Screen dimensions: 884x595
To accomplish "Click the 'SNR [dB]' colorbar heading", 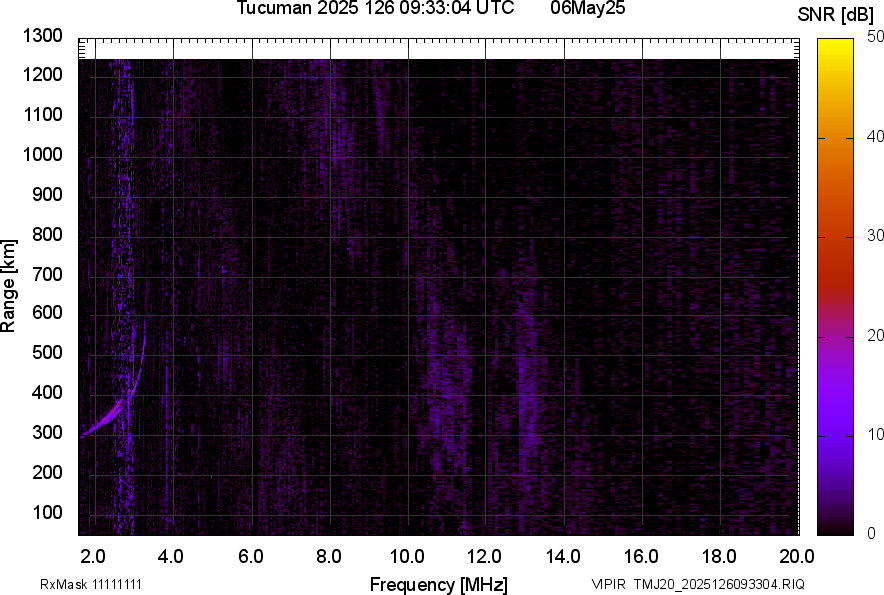I will point(835,15).
